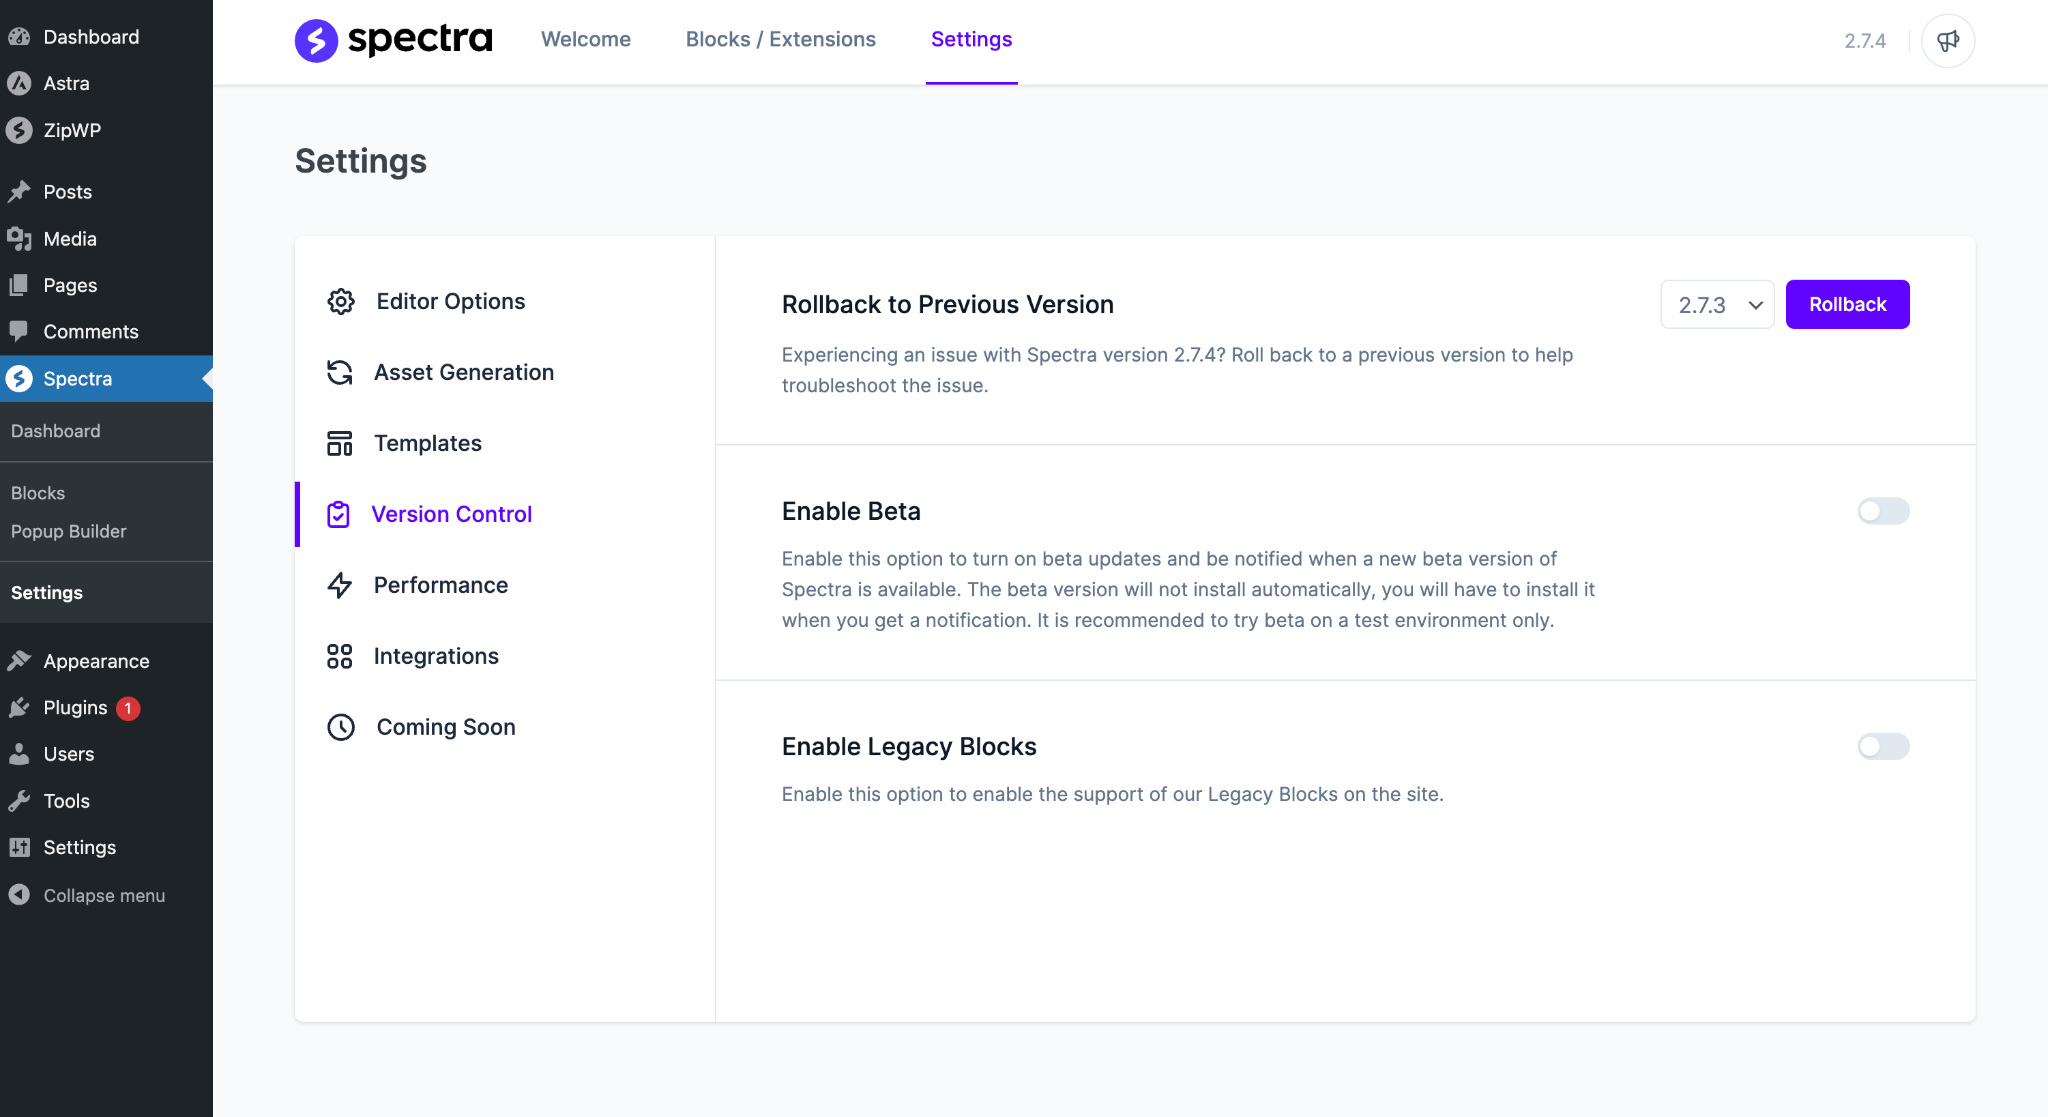Click the Rollback button
Screen dimensions: 2048x1117
tap(1847, 304)
